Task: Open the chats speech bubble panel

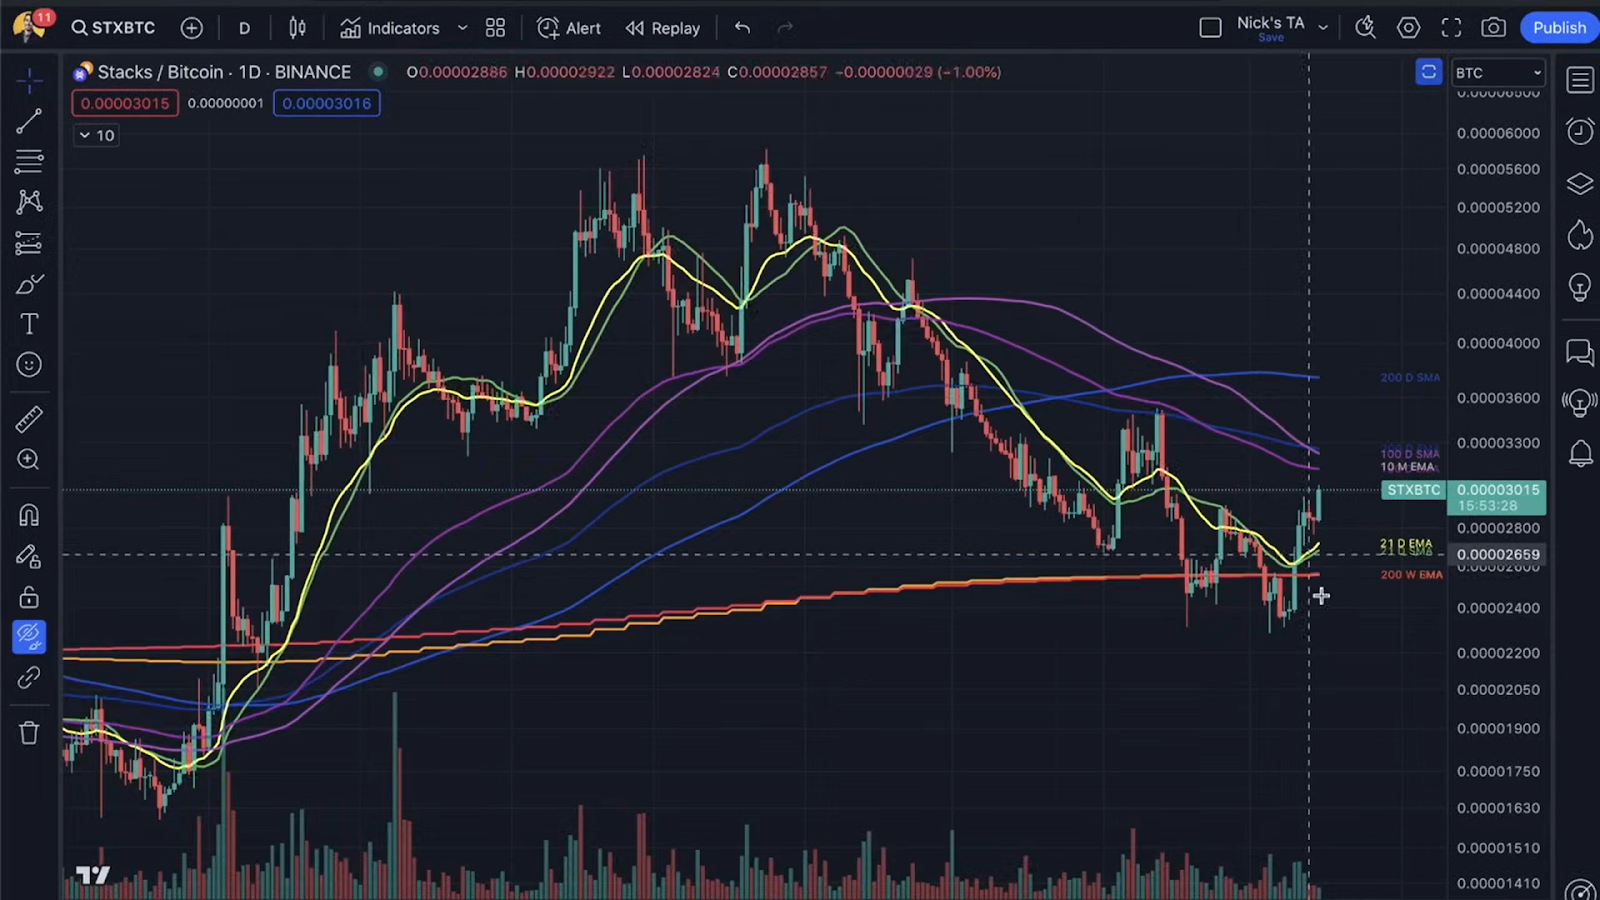Action: point(1580,352)
